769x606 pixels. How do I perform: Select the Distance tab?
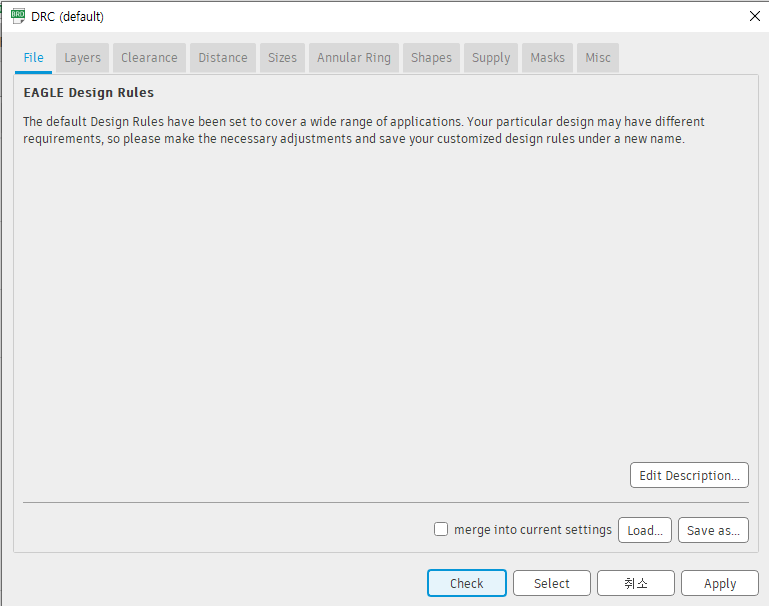(222, 58)
